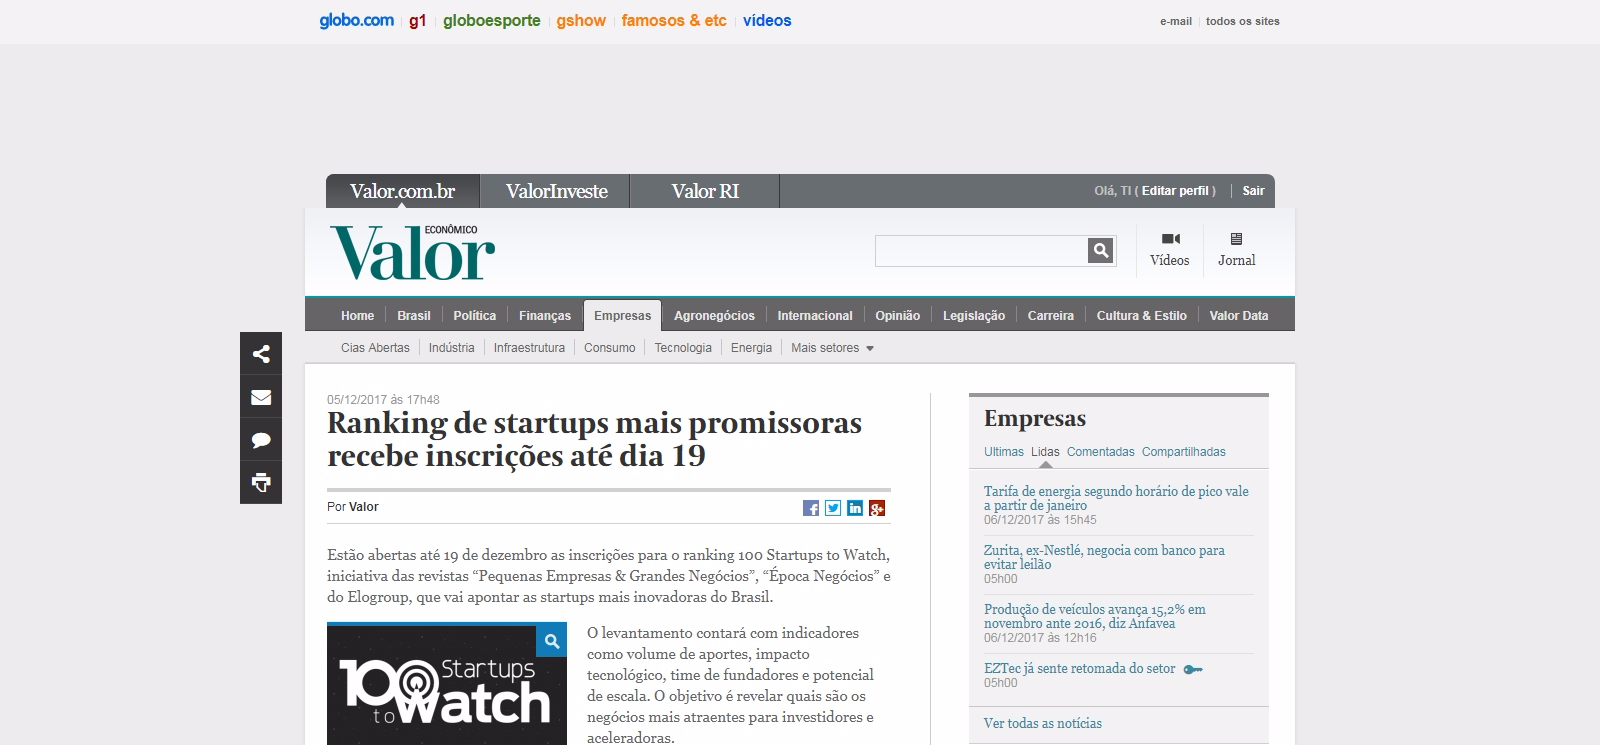Open the Consumo submenu link
Viewport: 1600px width, 745px height.
(610, 348)
